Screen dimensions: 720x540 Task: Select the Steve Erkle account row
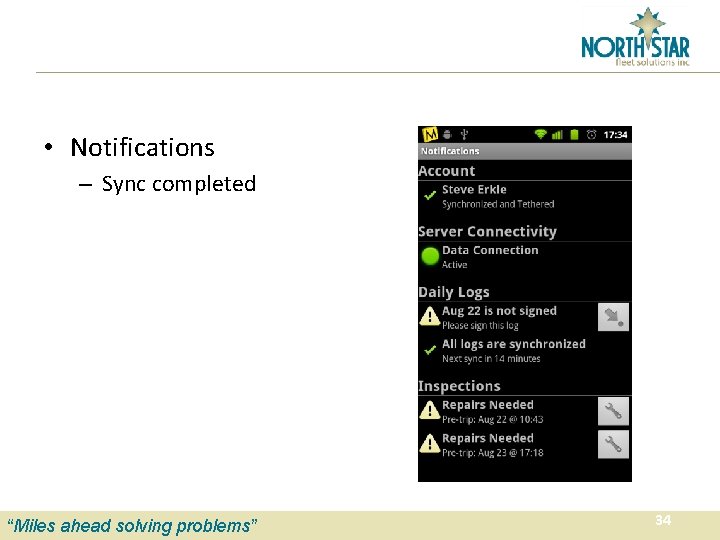click(x=525, y=197)
